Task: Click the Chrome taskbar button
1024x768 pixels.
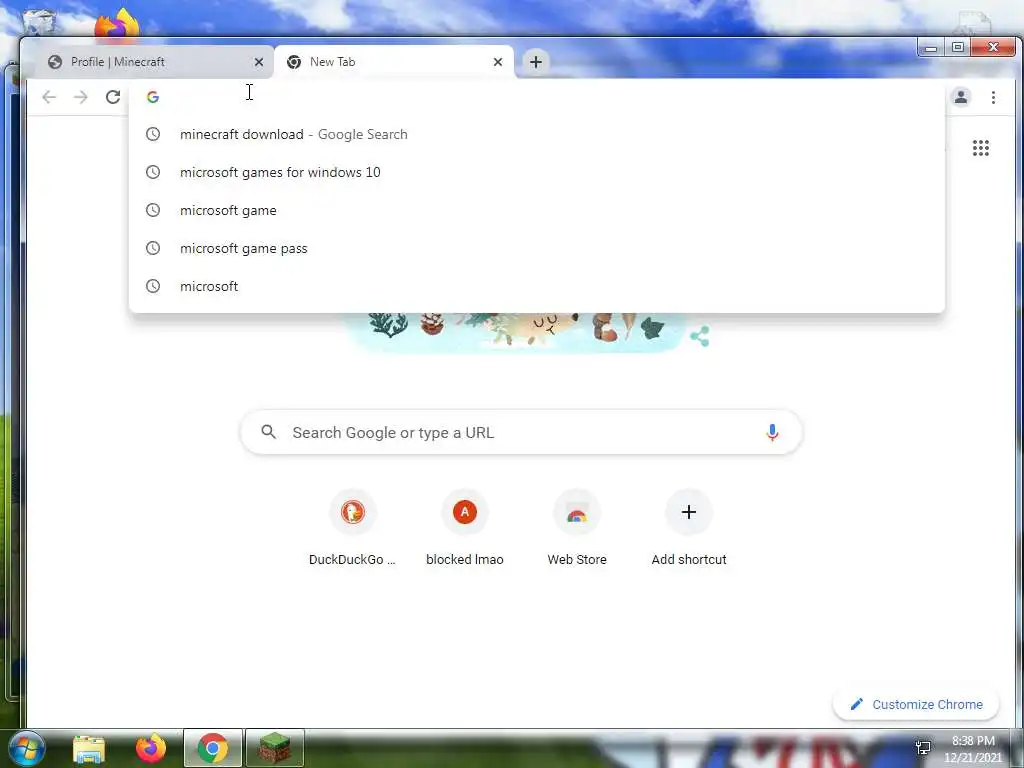Action: [213, 748]
